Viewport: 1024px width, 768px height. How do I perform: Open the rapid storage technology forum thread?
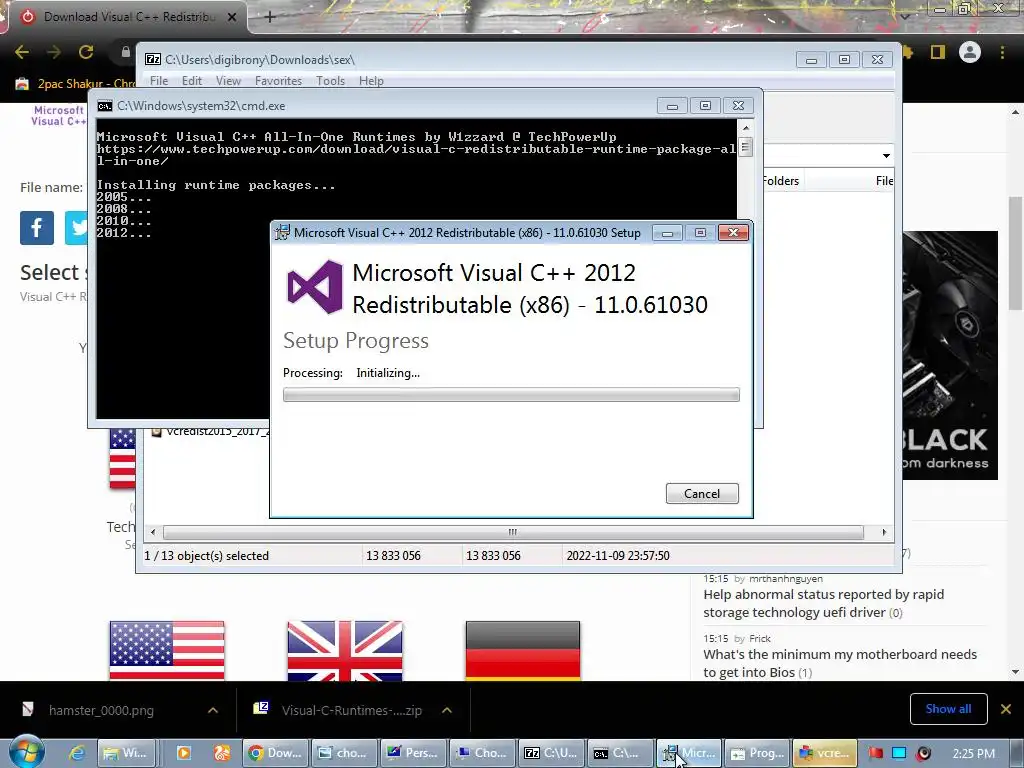[x=824, y=603]
